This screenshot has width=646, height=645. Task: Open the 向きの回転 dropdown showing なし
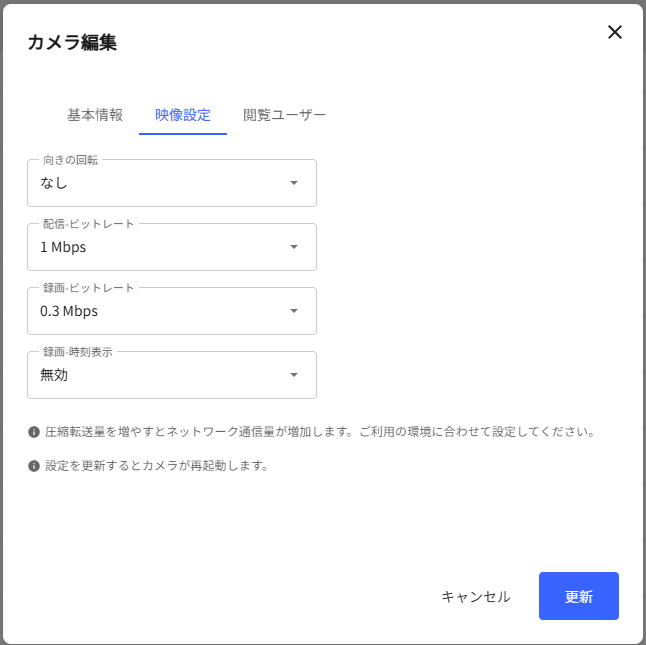(x=172, y=183)
